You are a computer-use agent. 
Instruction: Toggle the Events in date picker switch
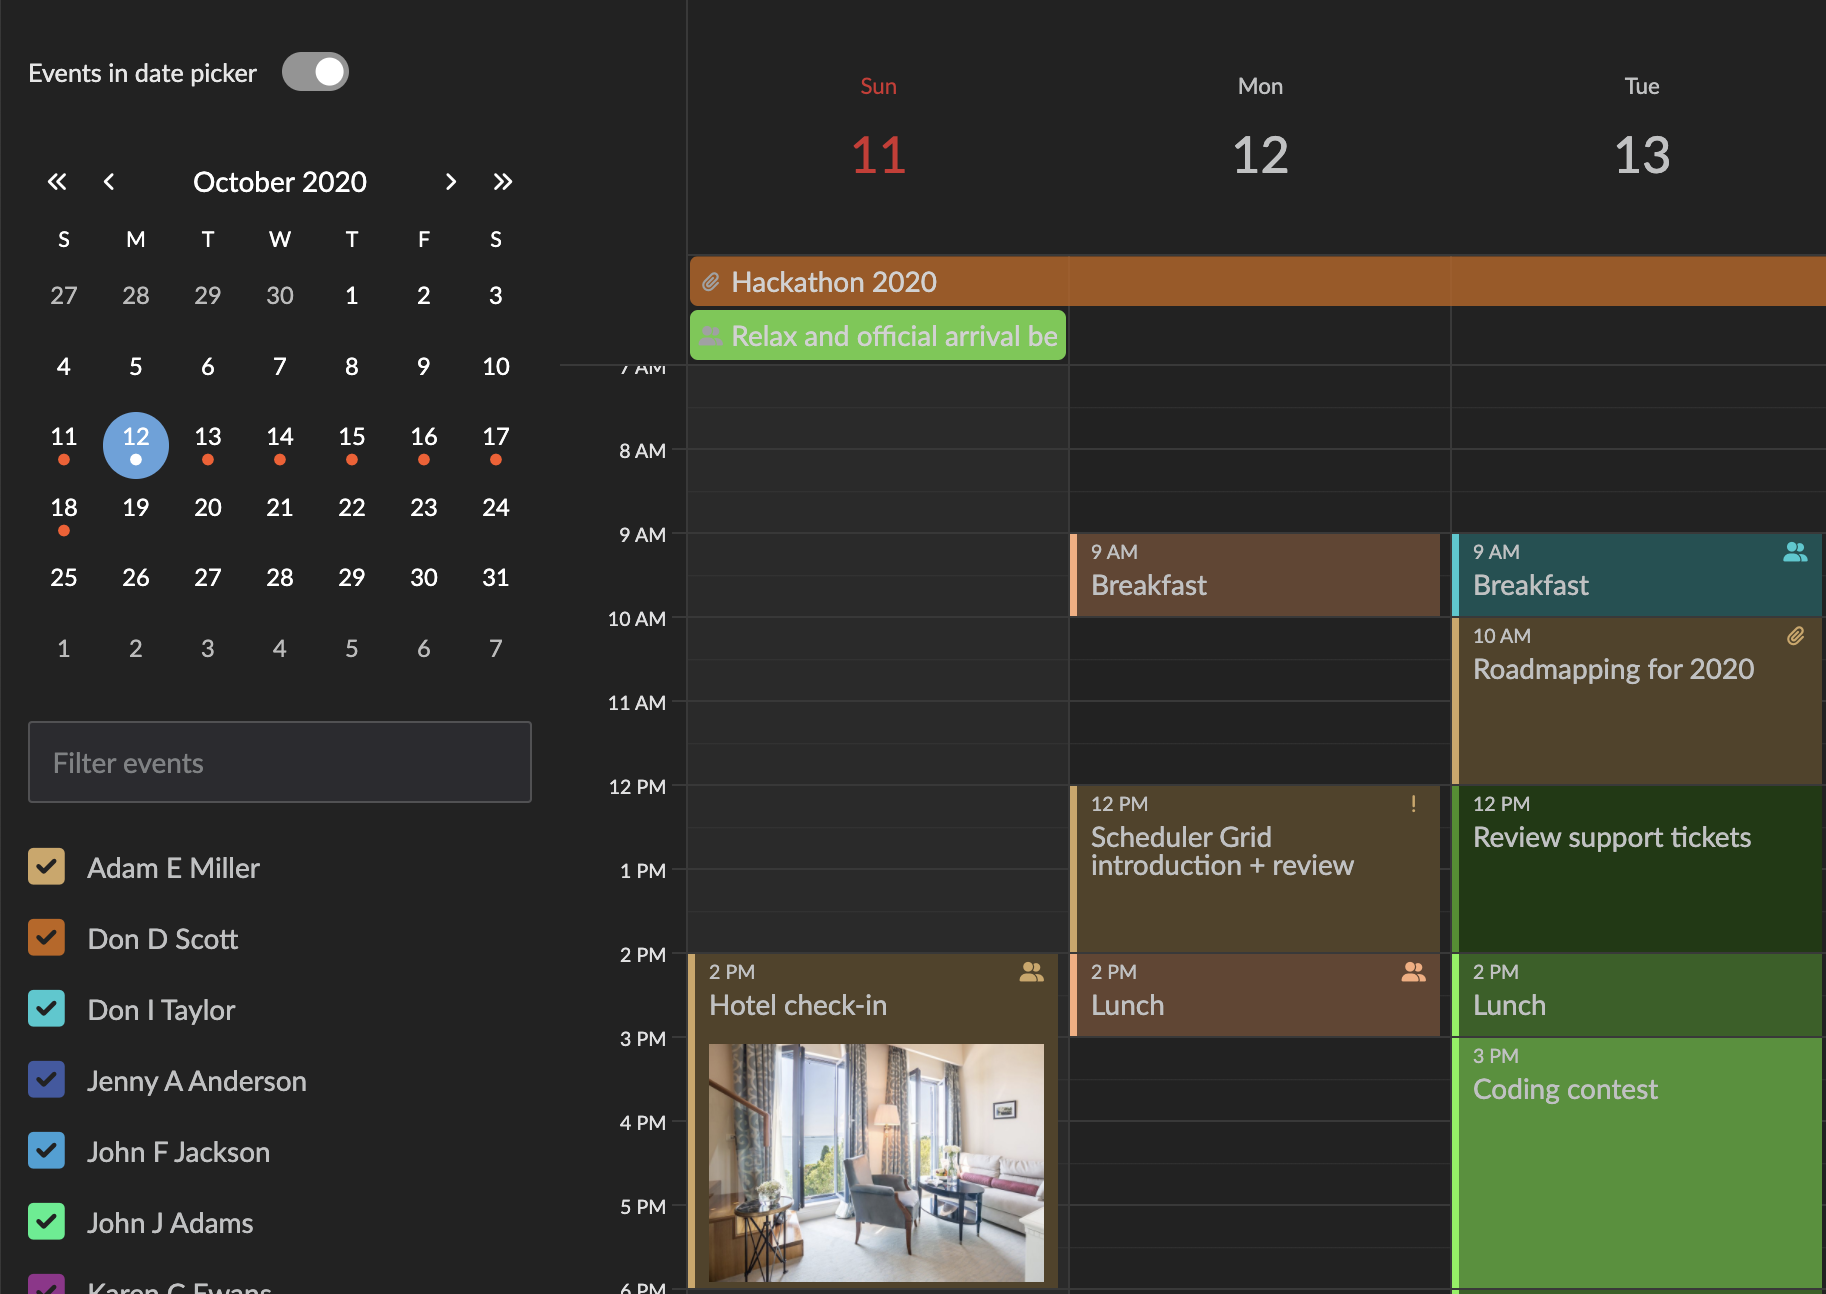click(x=315, y=71)
